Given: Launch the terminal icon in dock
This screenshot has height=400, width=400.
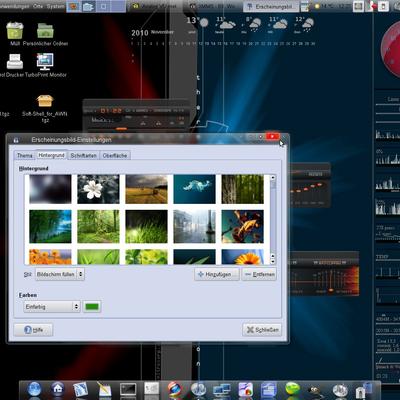Looking at the screenshot, I should [128, 389].
